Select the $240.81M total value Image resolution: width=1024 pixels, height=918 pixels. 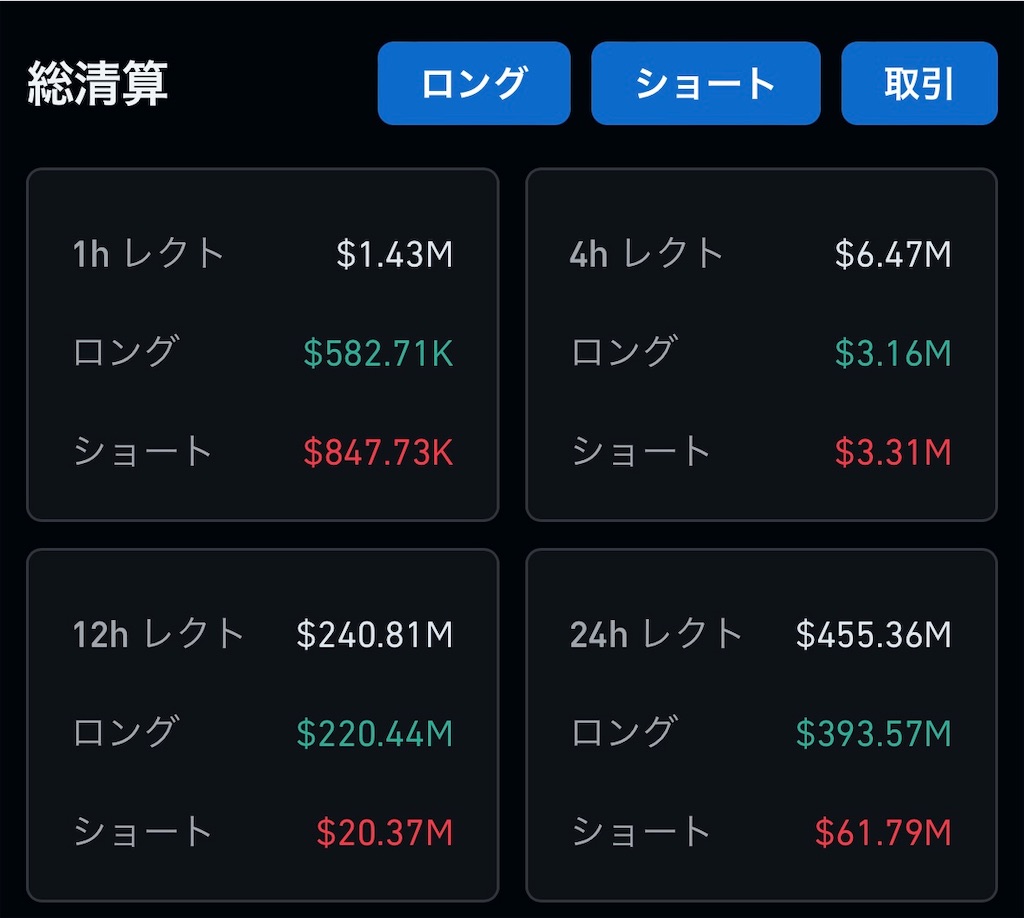tap(375, 635)
